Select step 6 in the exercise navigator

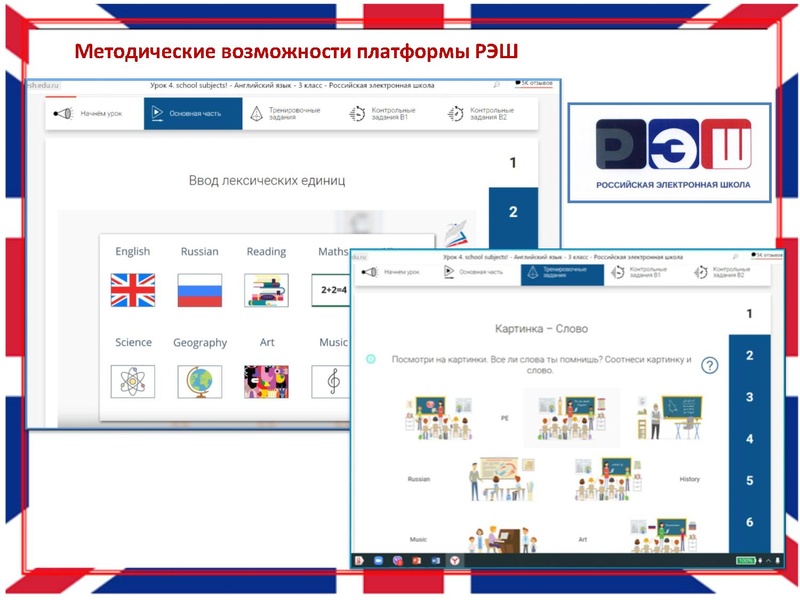750,518
